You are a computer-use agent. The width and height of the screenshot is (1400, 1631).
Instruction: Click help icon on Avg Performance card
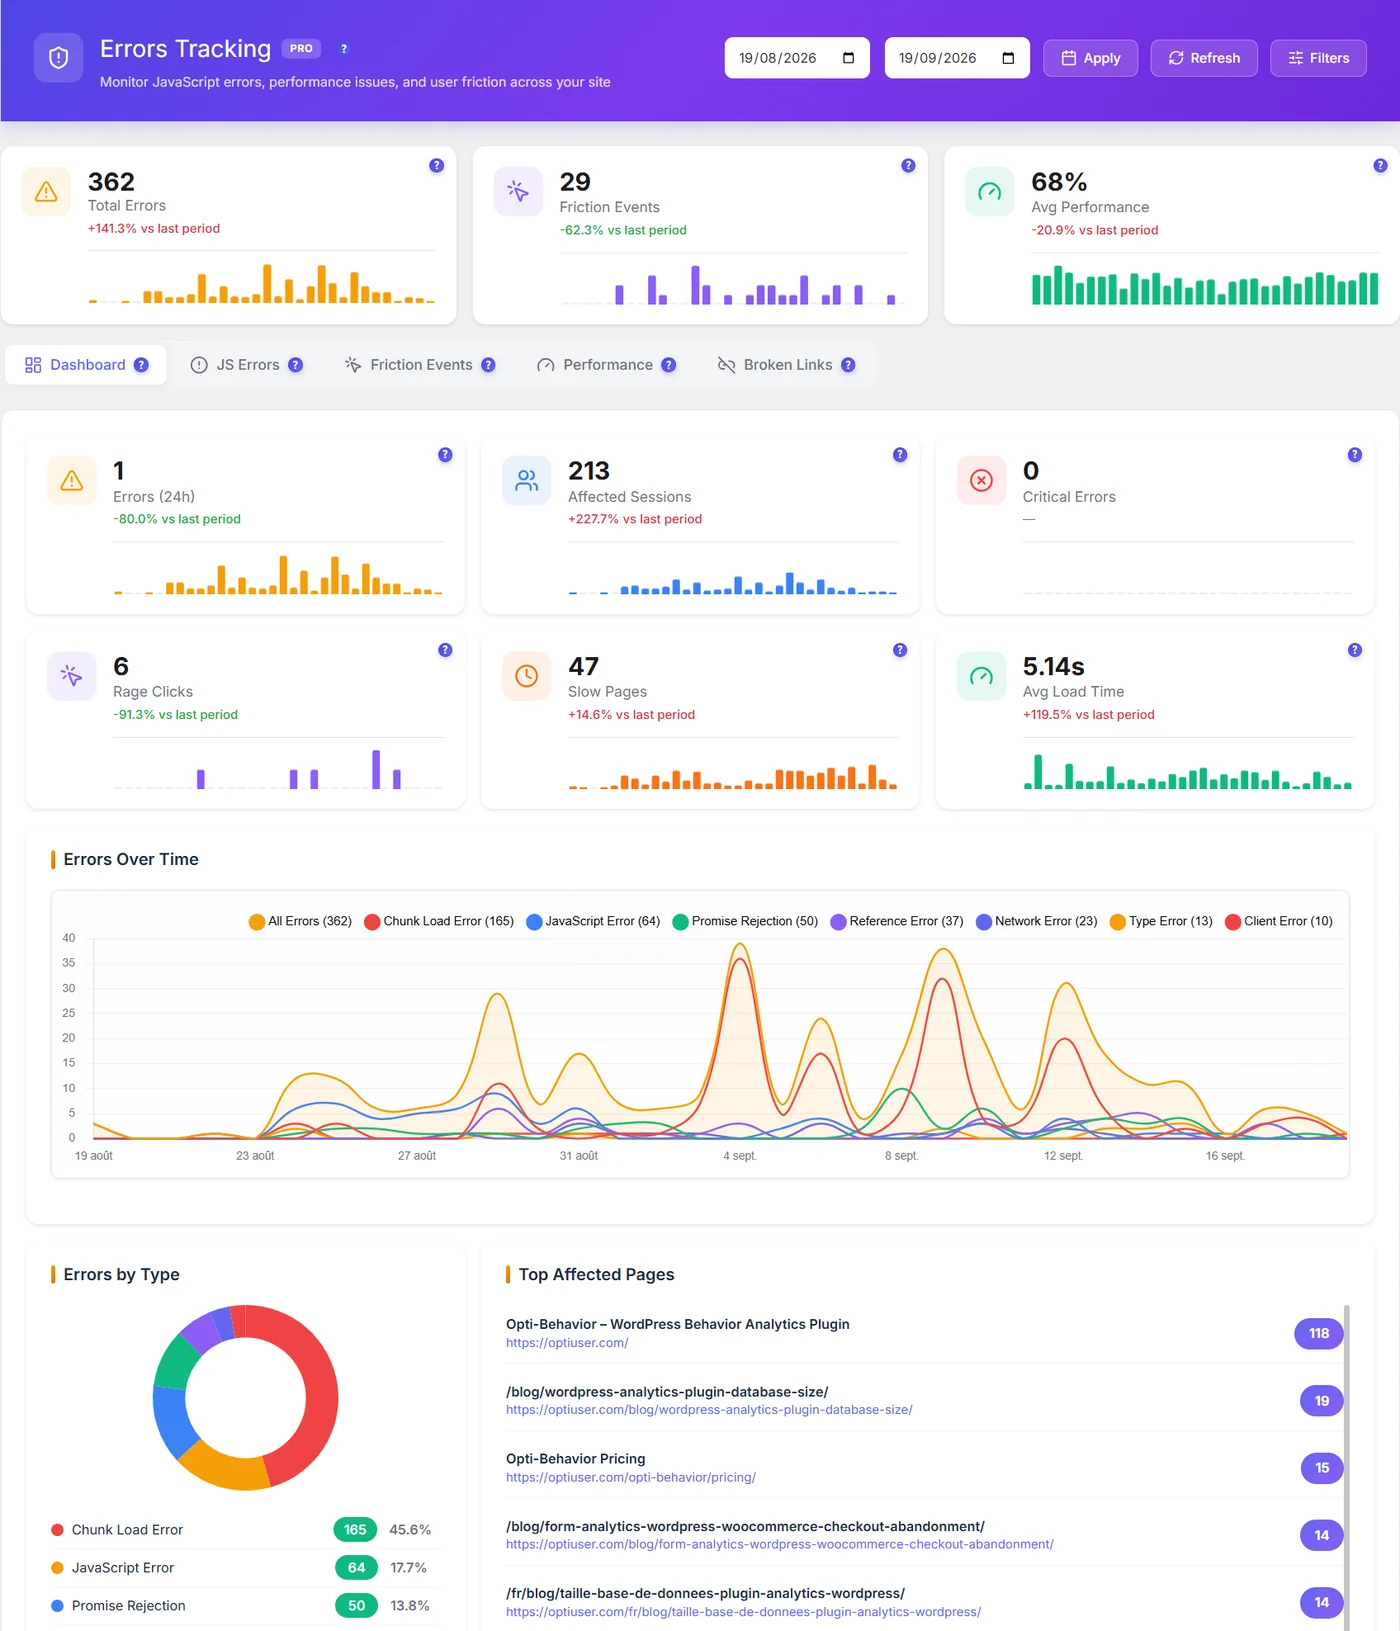point(1380,166)
